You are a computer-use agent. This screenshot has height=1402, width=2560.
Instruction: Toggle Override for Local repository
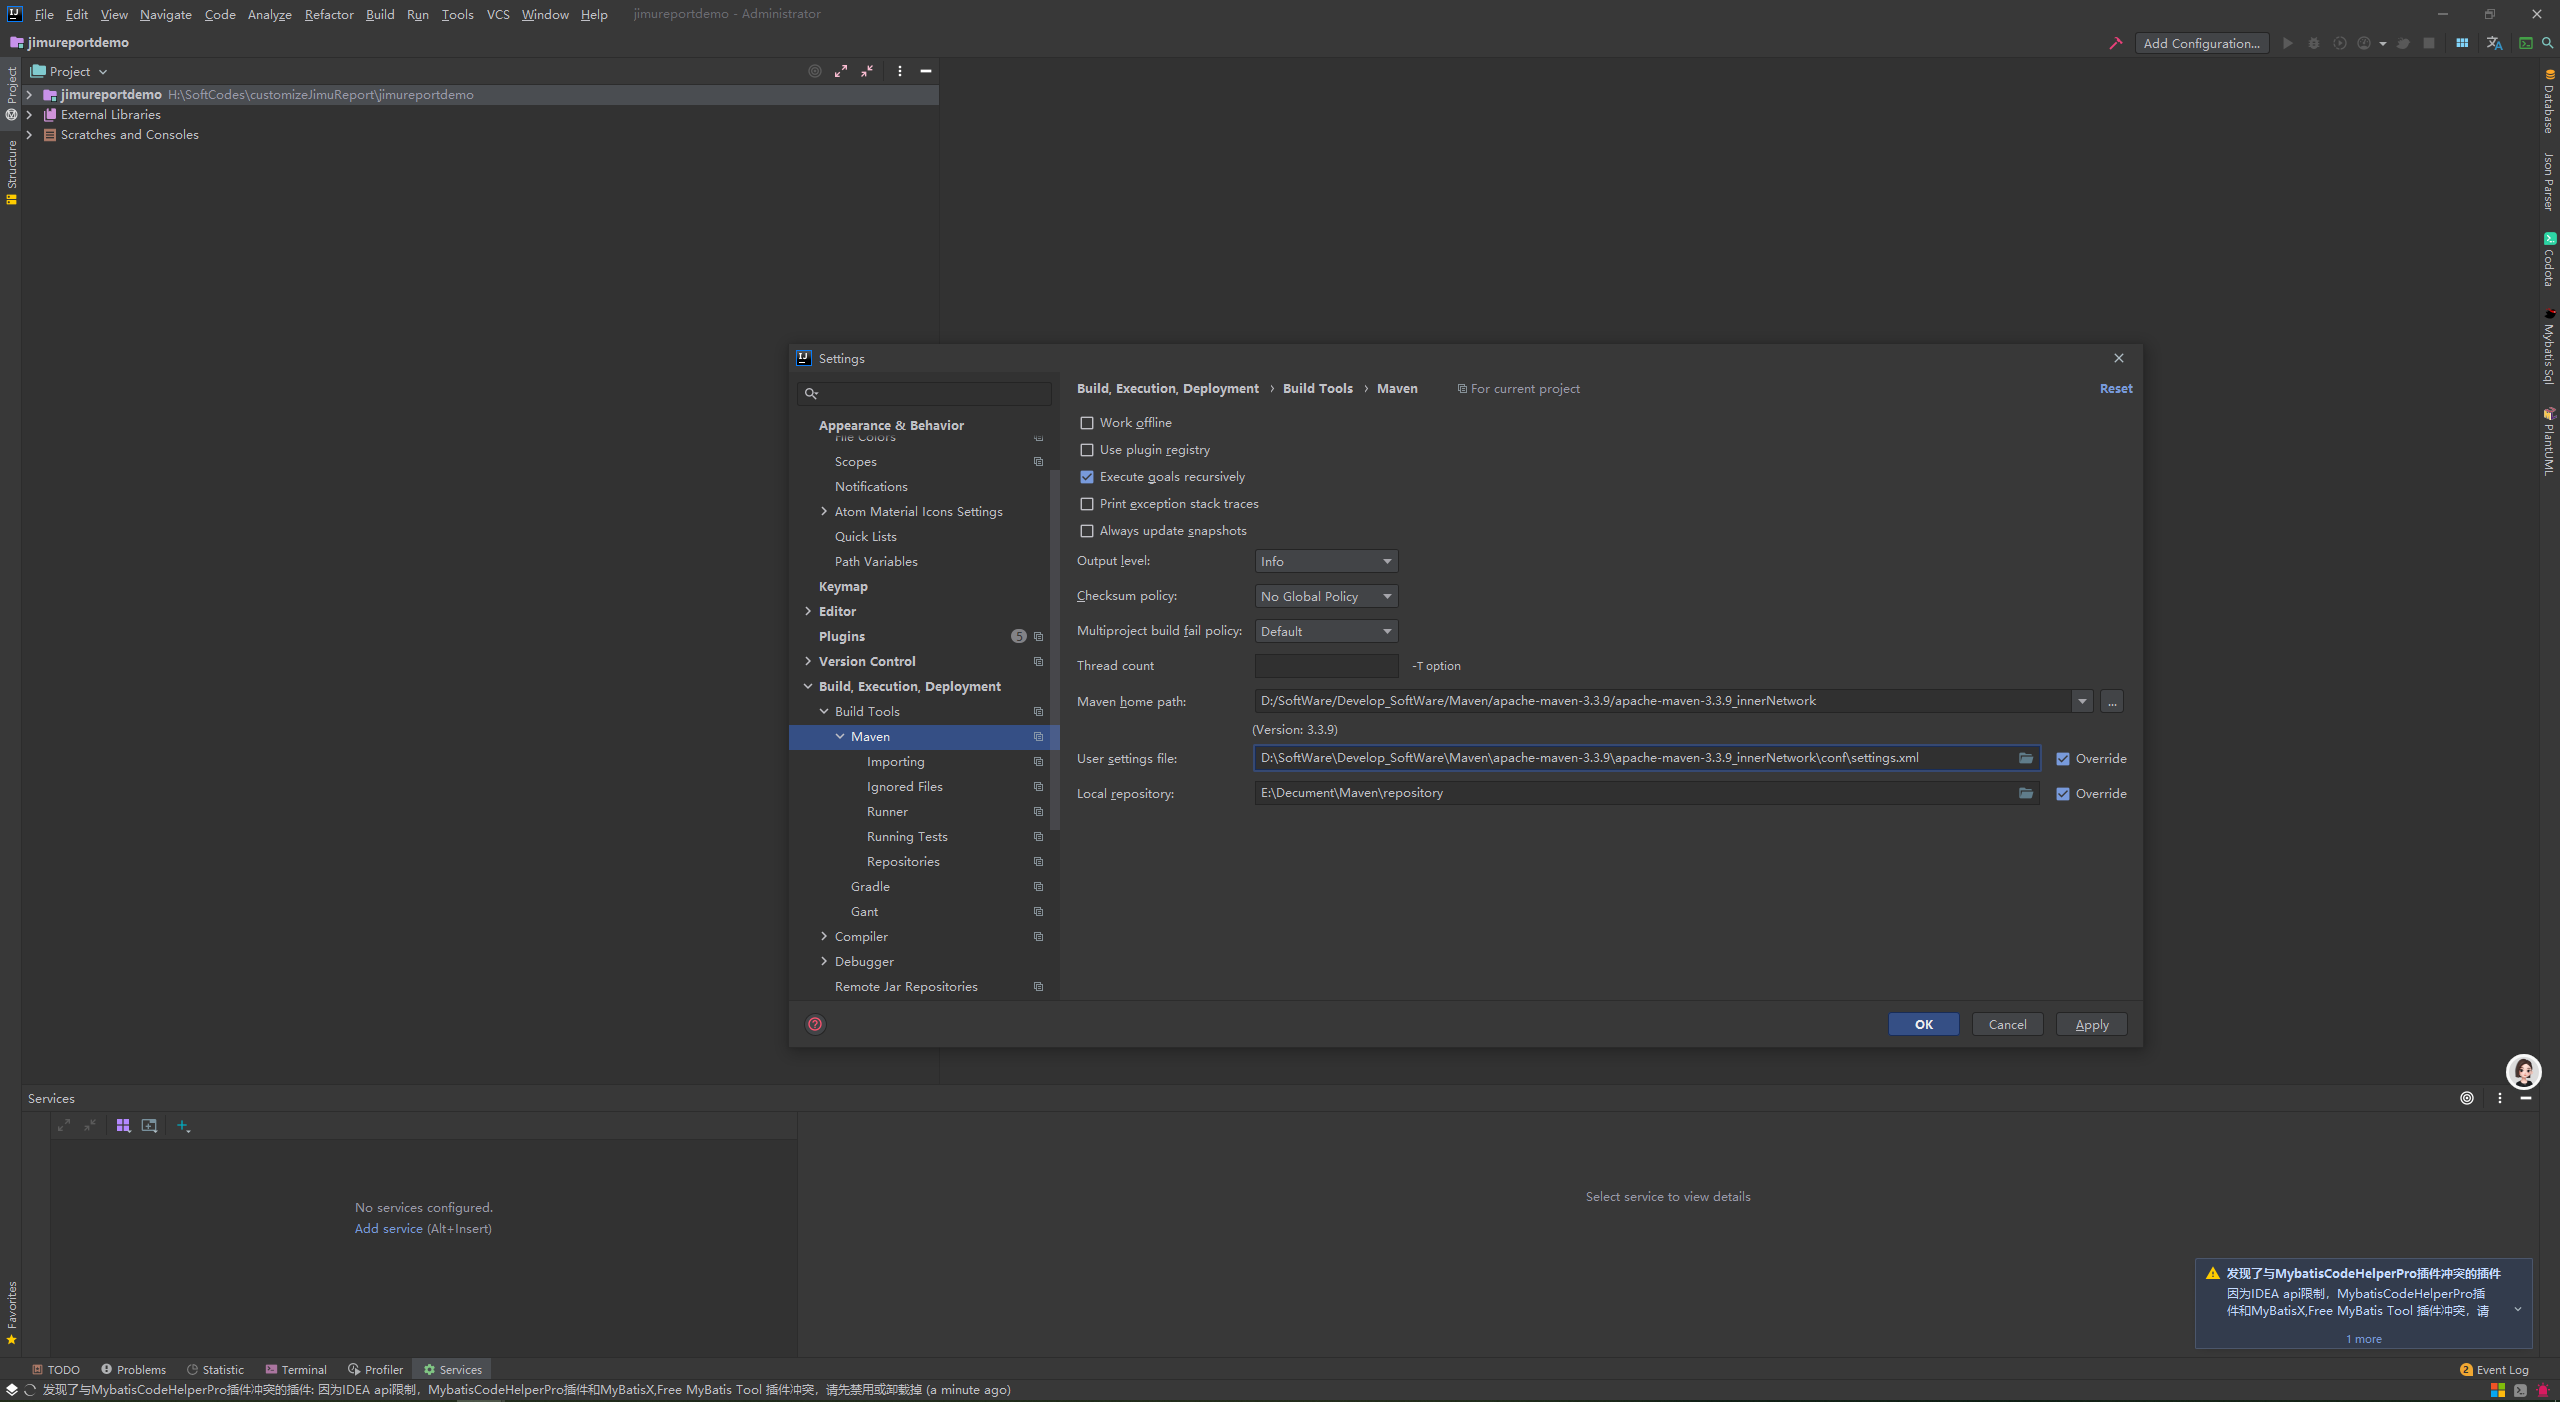click(2063, 794)
